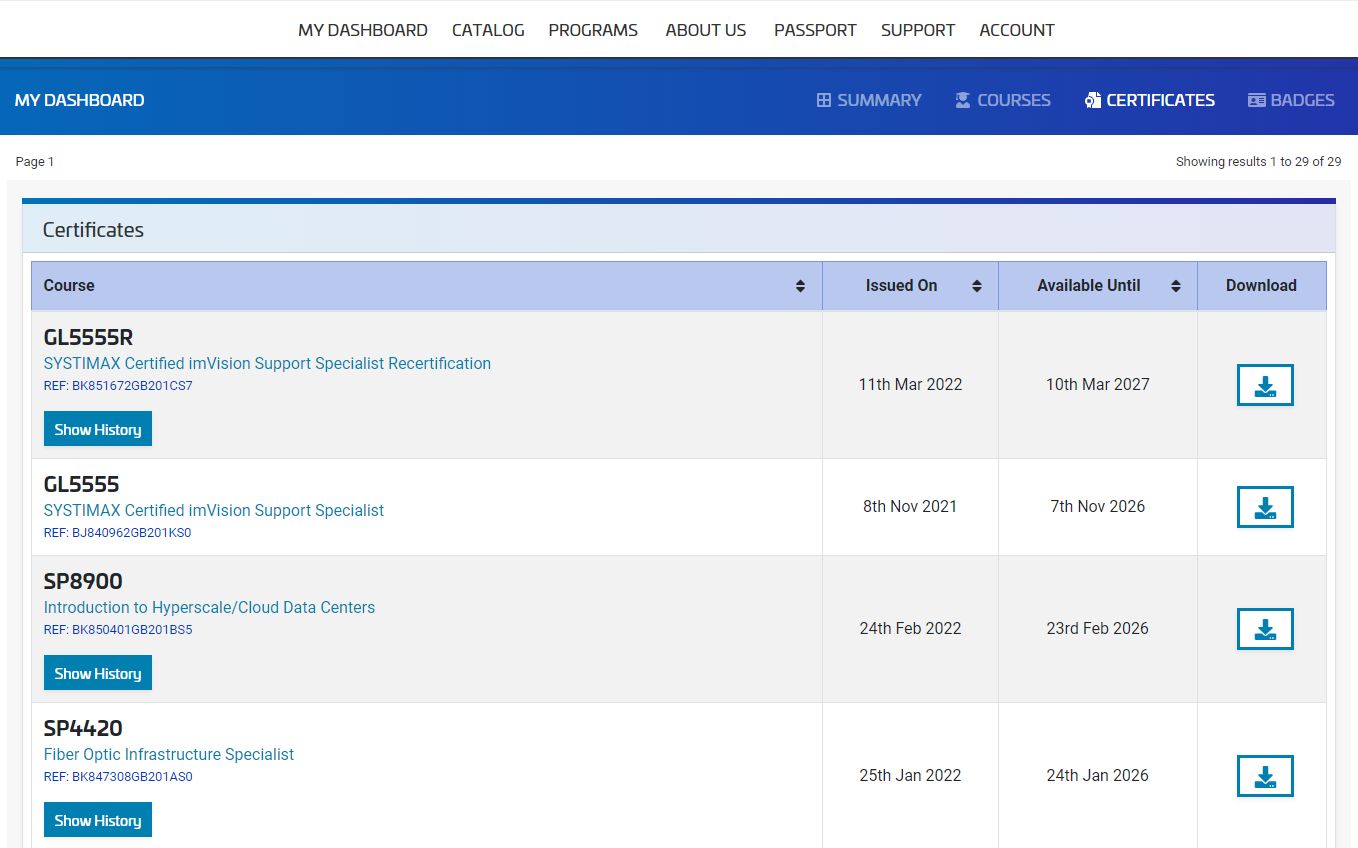Open the About Us menu item

tap(706, 30)
